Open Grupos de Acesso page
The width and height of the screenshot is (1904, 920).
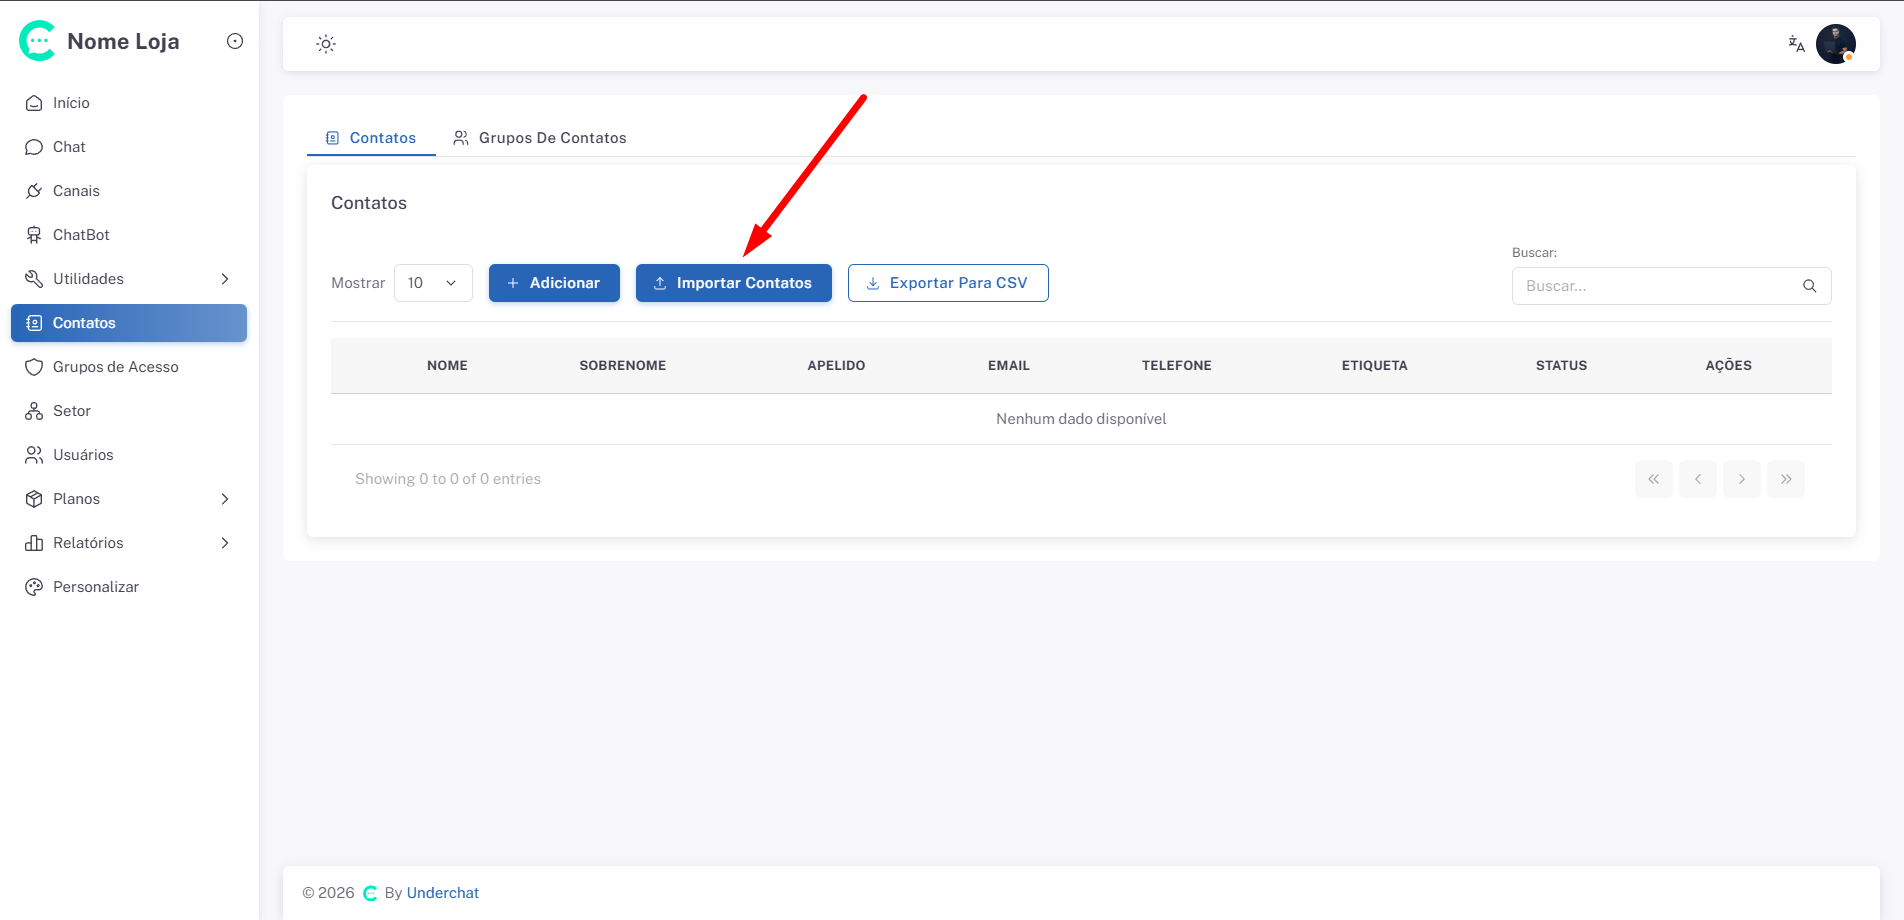(115, 367)
